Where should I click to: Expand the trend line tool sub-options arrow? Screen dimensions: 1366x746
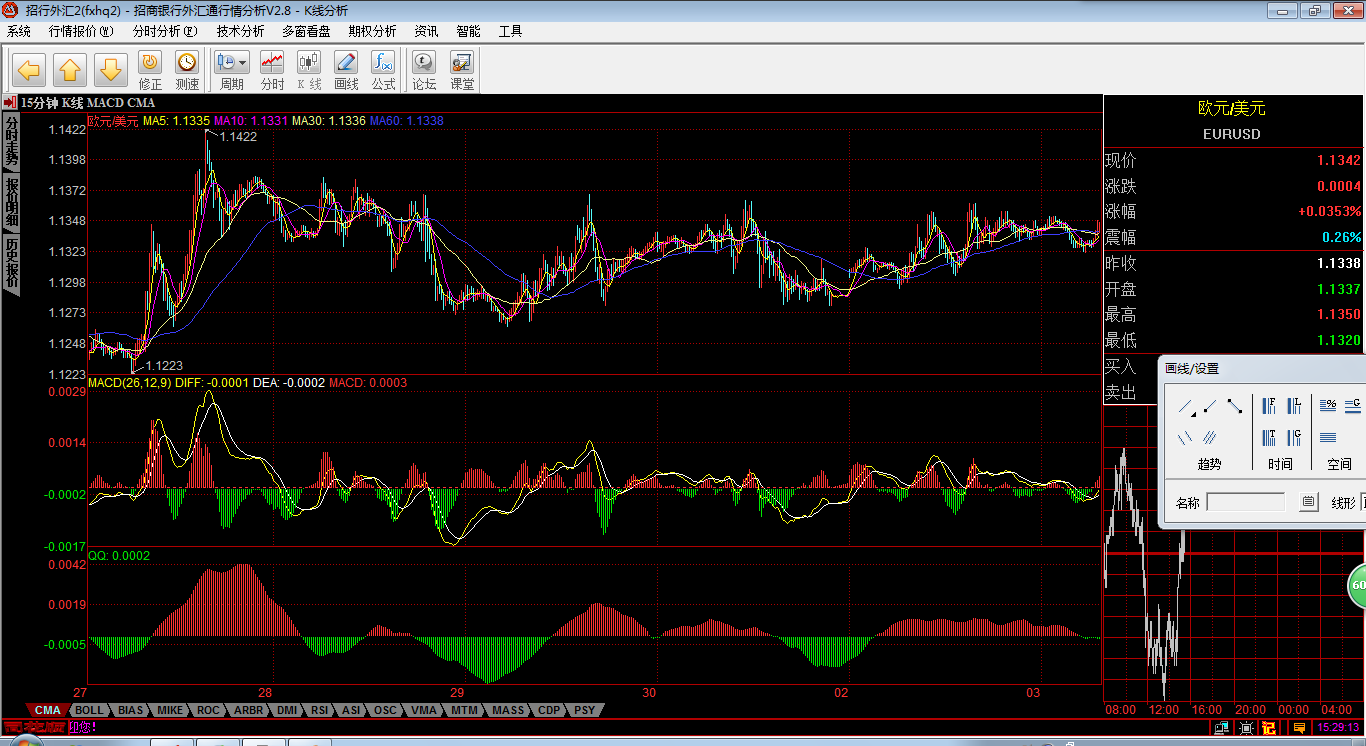[1193, 412]
